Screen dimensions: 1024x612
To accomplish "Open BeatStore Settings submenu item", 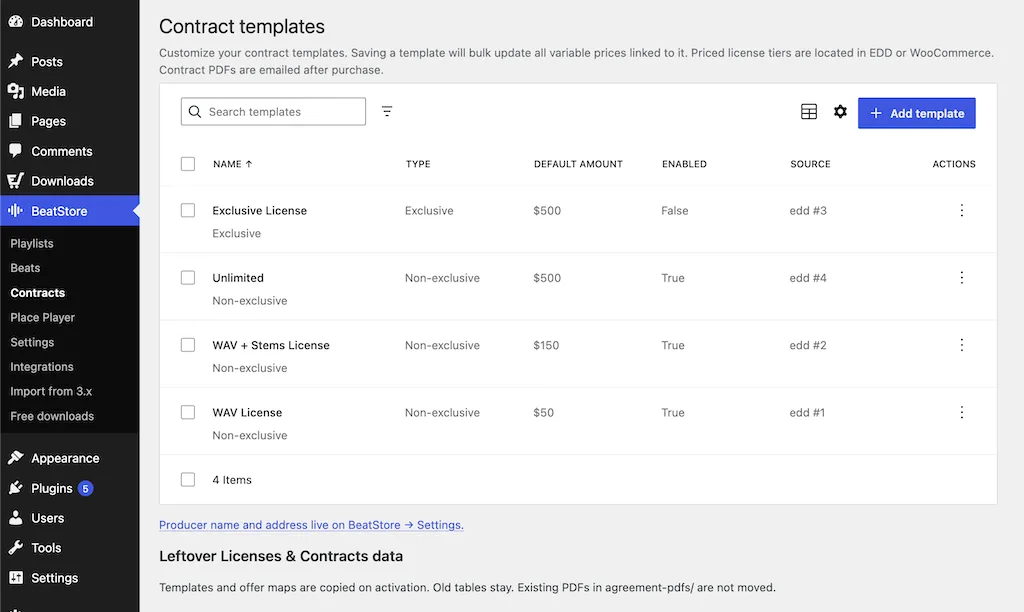I will 32,342.
